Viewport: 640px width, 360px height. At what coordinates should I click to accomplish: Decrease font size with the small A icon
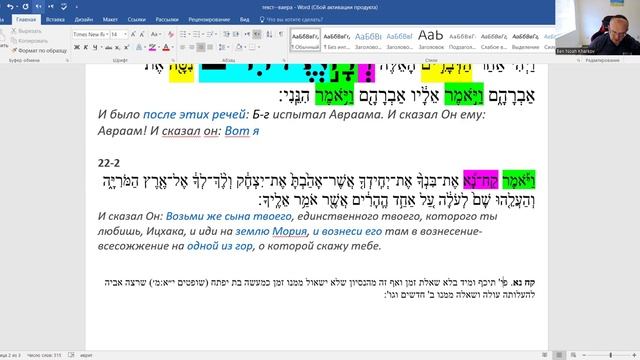[x=142, y=34]
